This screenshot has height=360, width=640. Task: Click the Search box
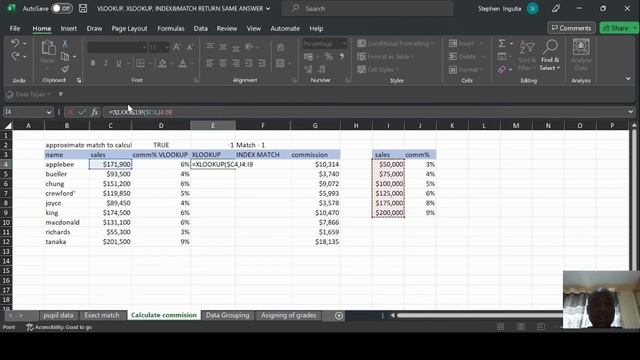[x=367, y=8]
